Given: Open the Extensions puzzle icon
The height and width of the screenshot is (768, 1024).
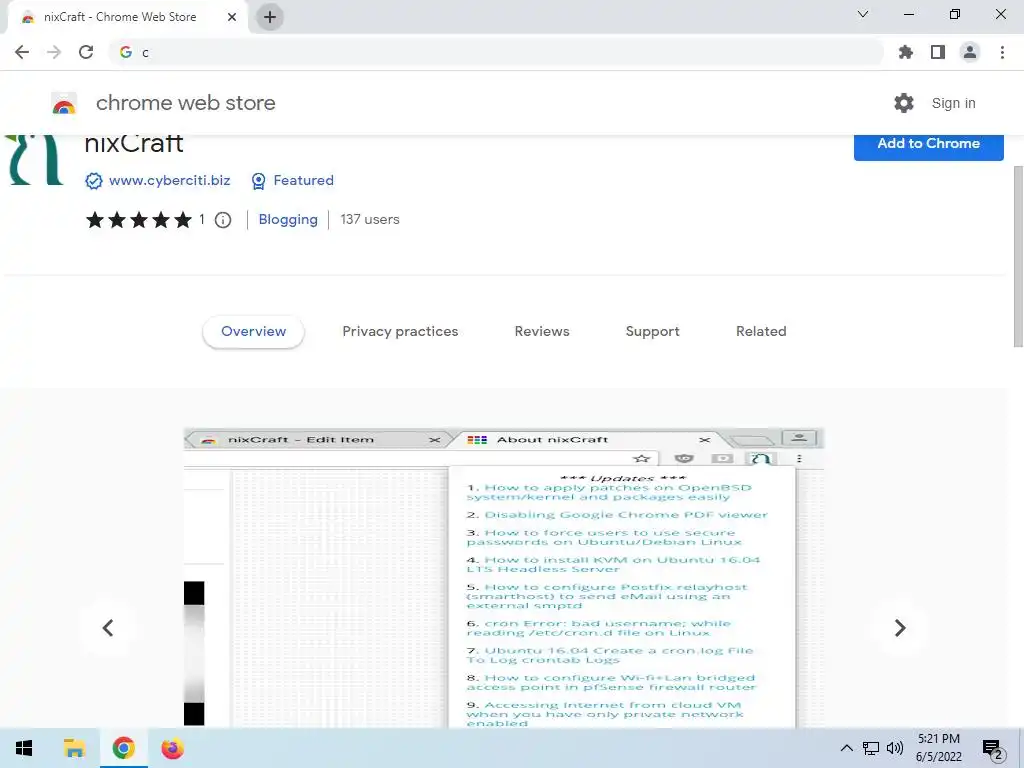Looking at the screenshot, I should point(905,52).
